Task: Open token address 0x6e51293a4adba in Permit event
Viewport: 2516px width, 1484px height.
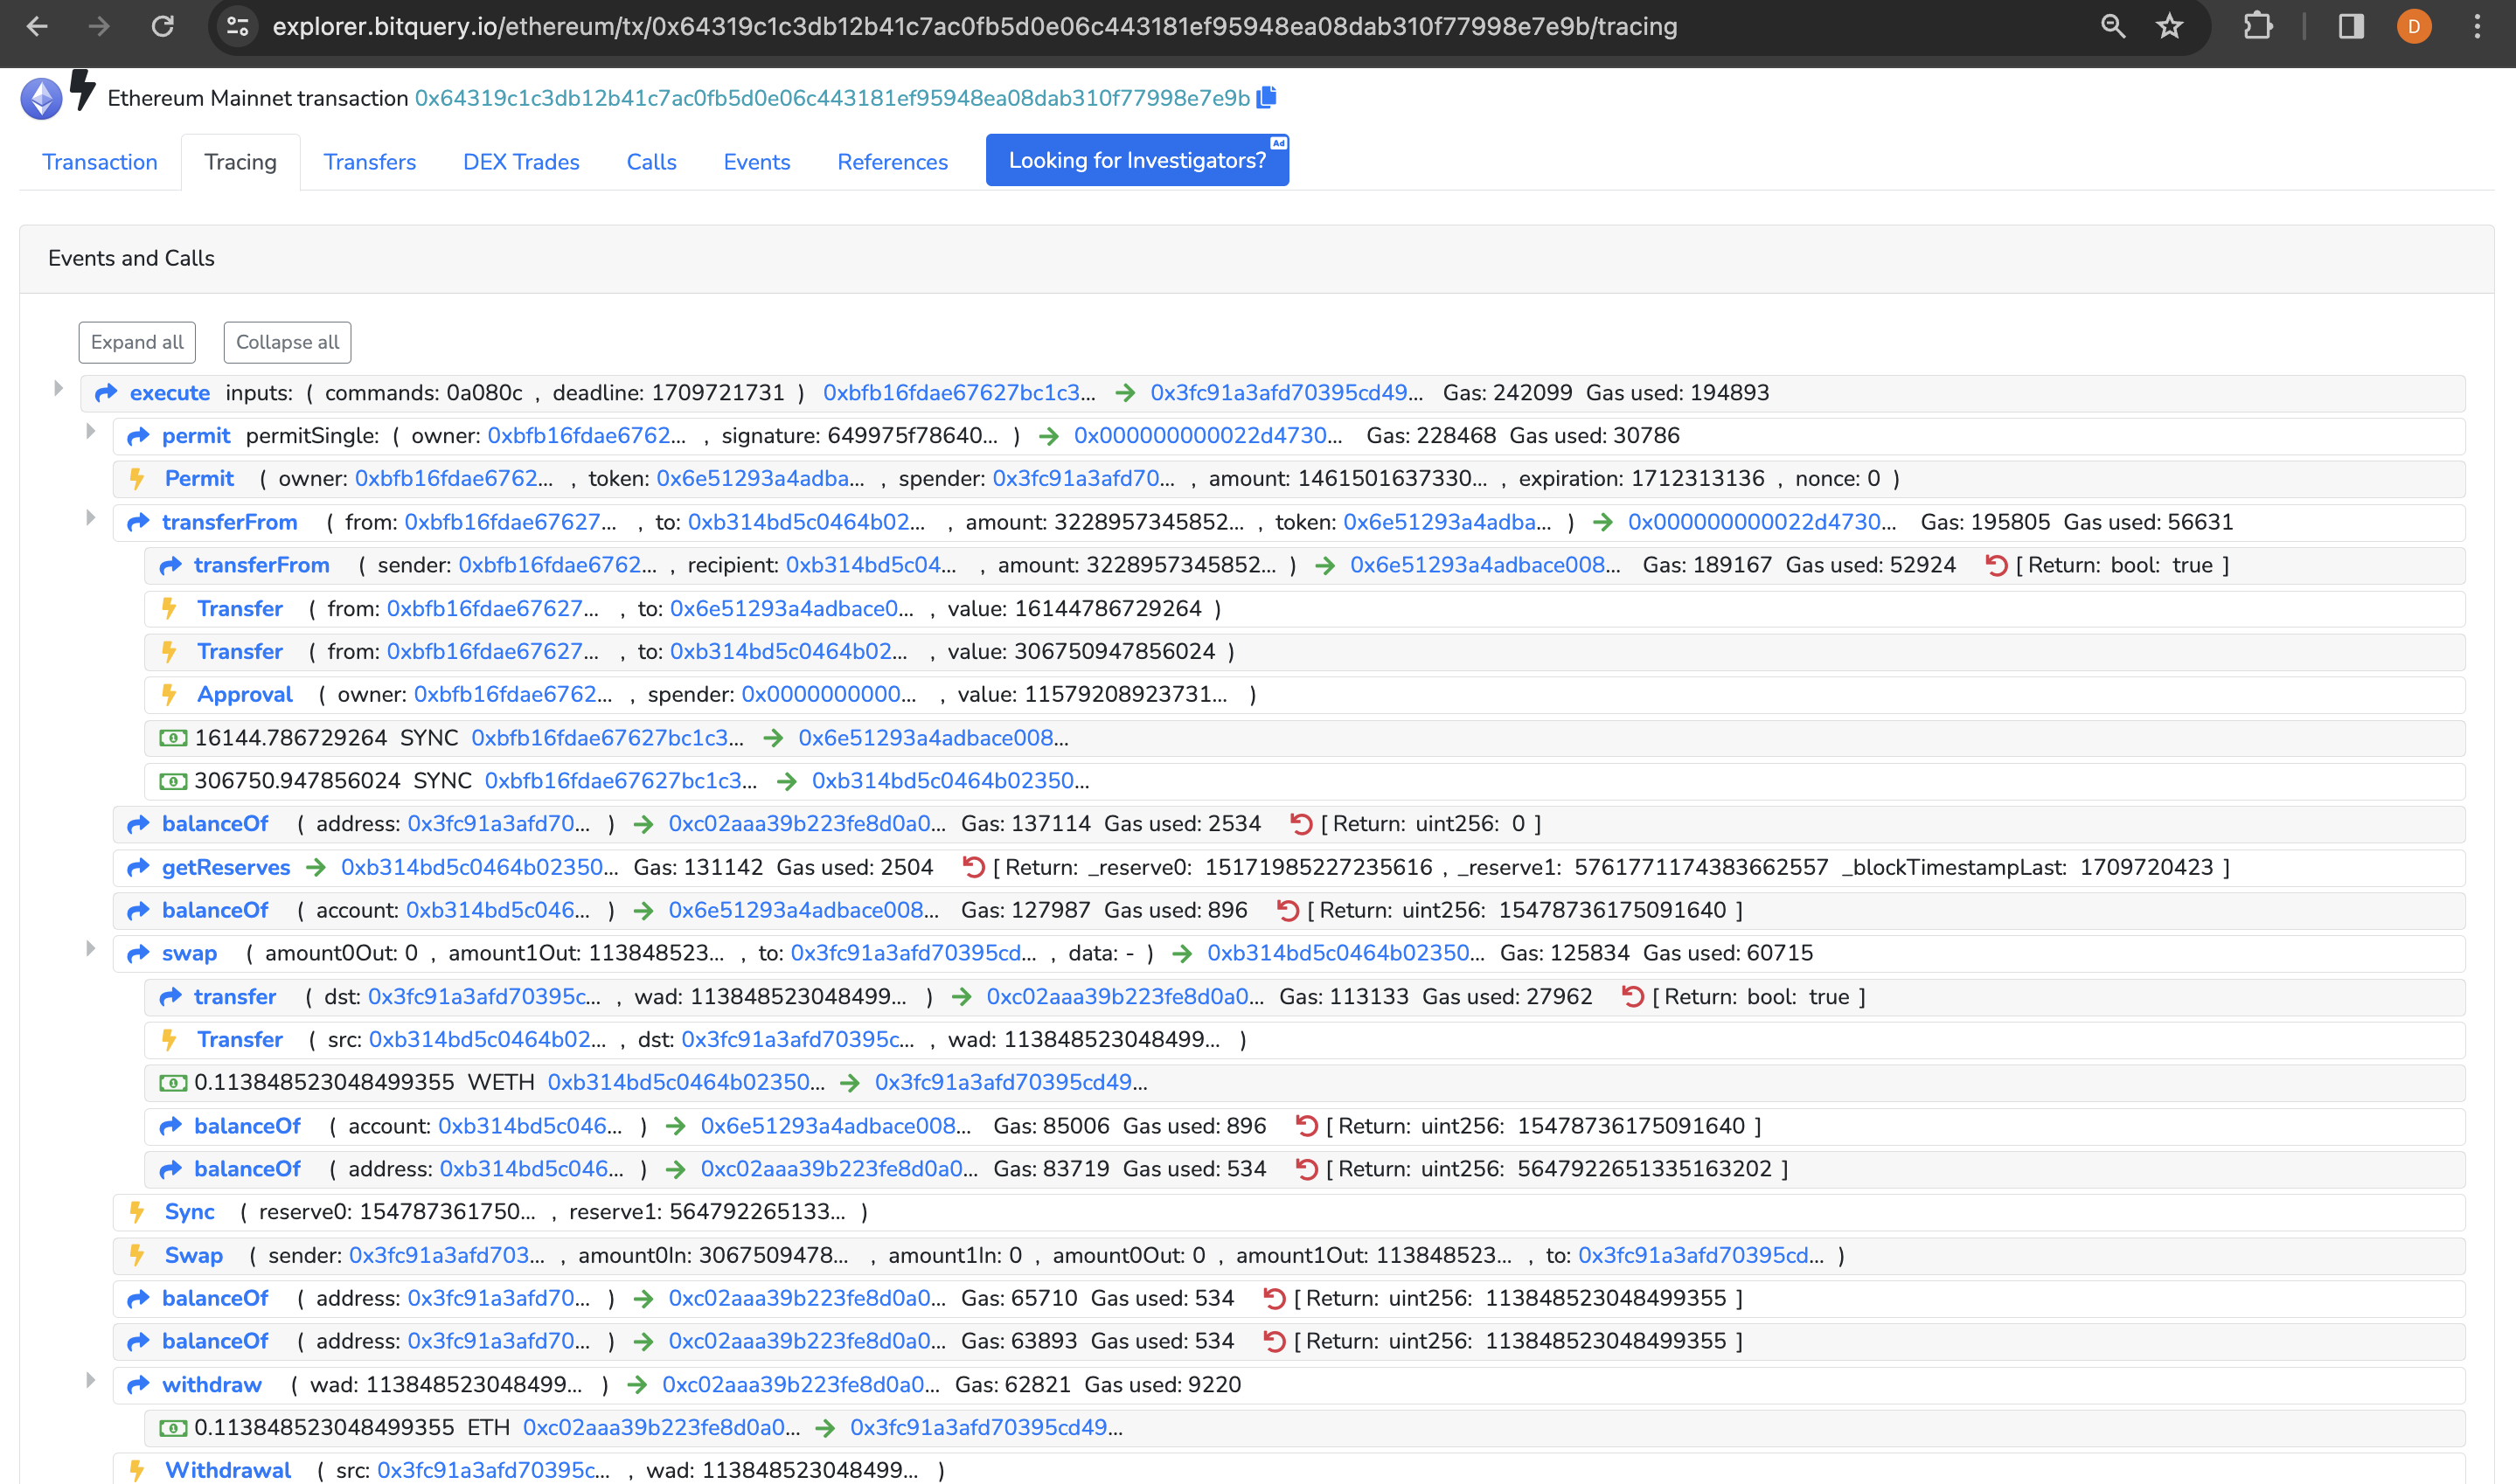Action: pyautogui.click(x=760, y=479)
